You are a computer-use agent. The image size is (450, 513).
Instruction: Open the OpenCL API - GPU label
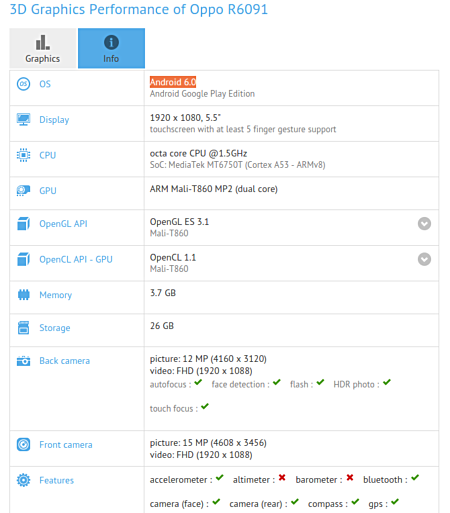[76, 259]
